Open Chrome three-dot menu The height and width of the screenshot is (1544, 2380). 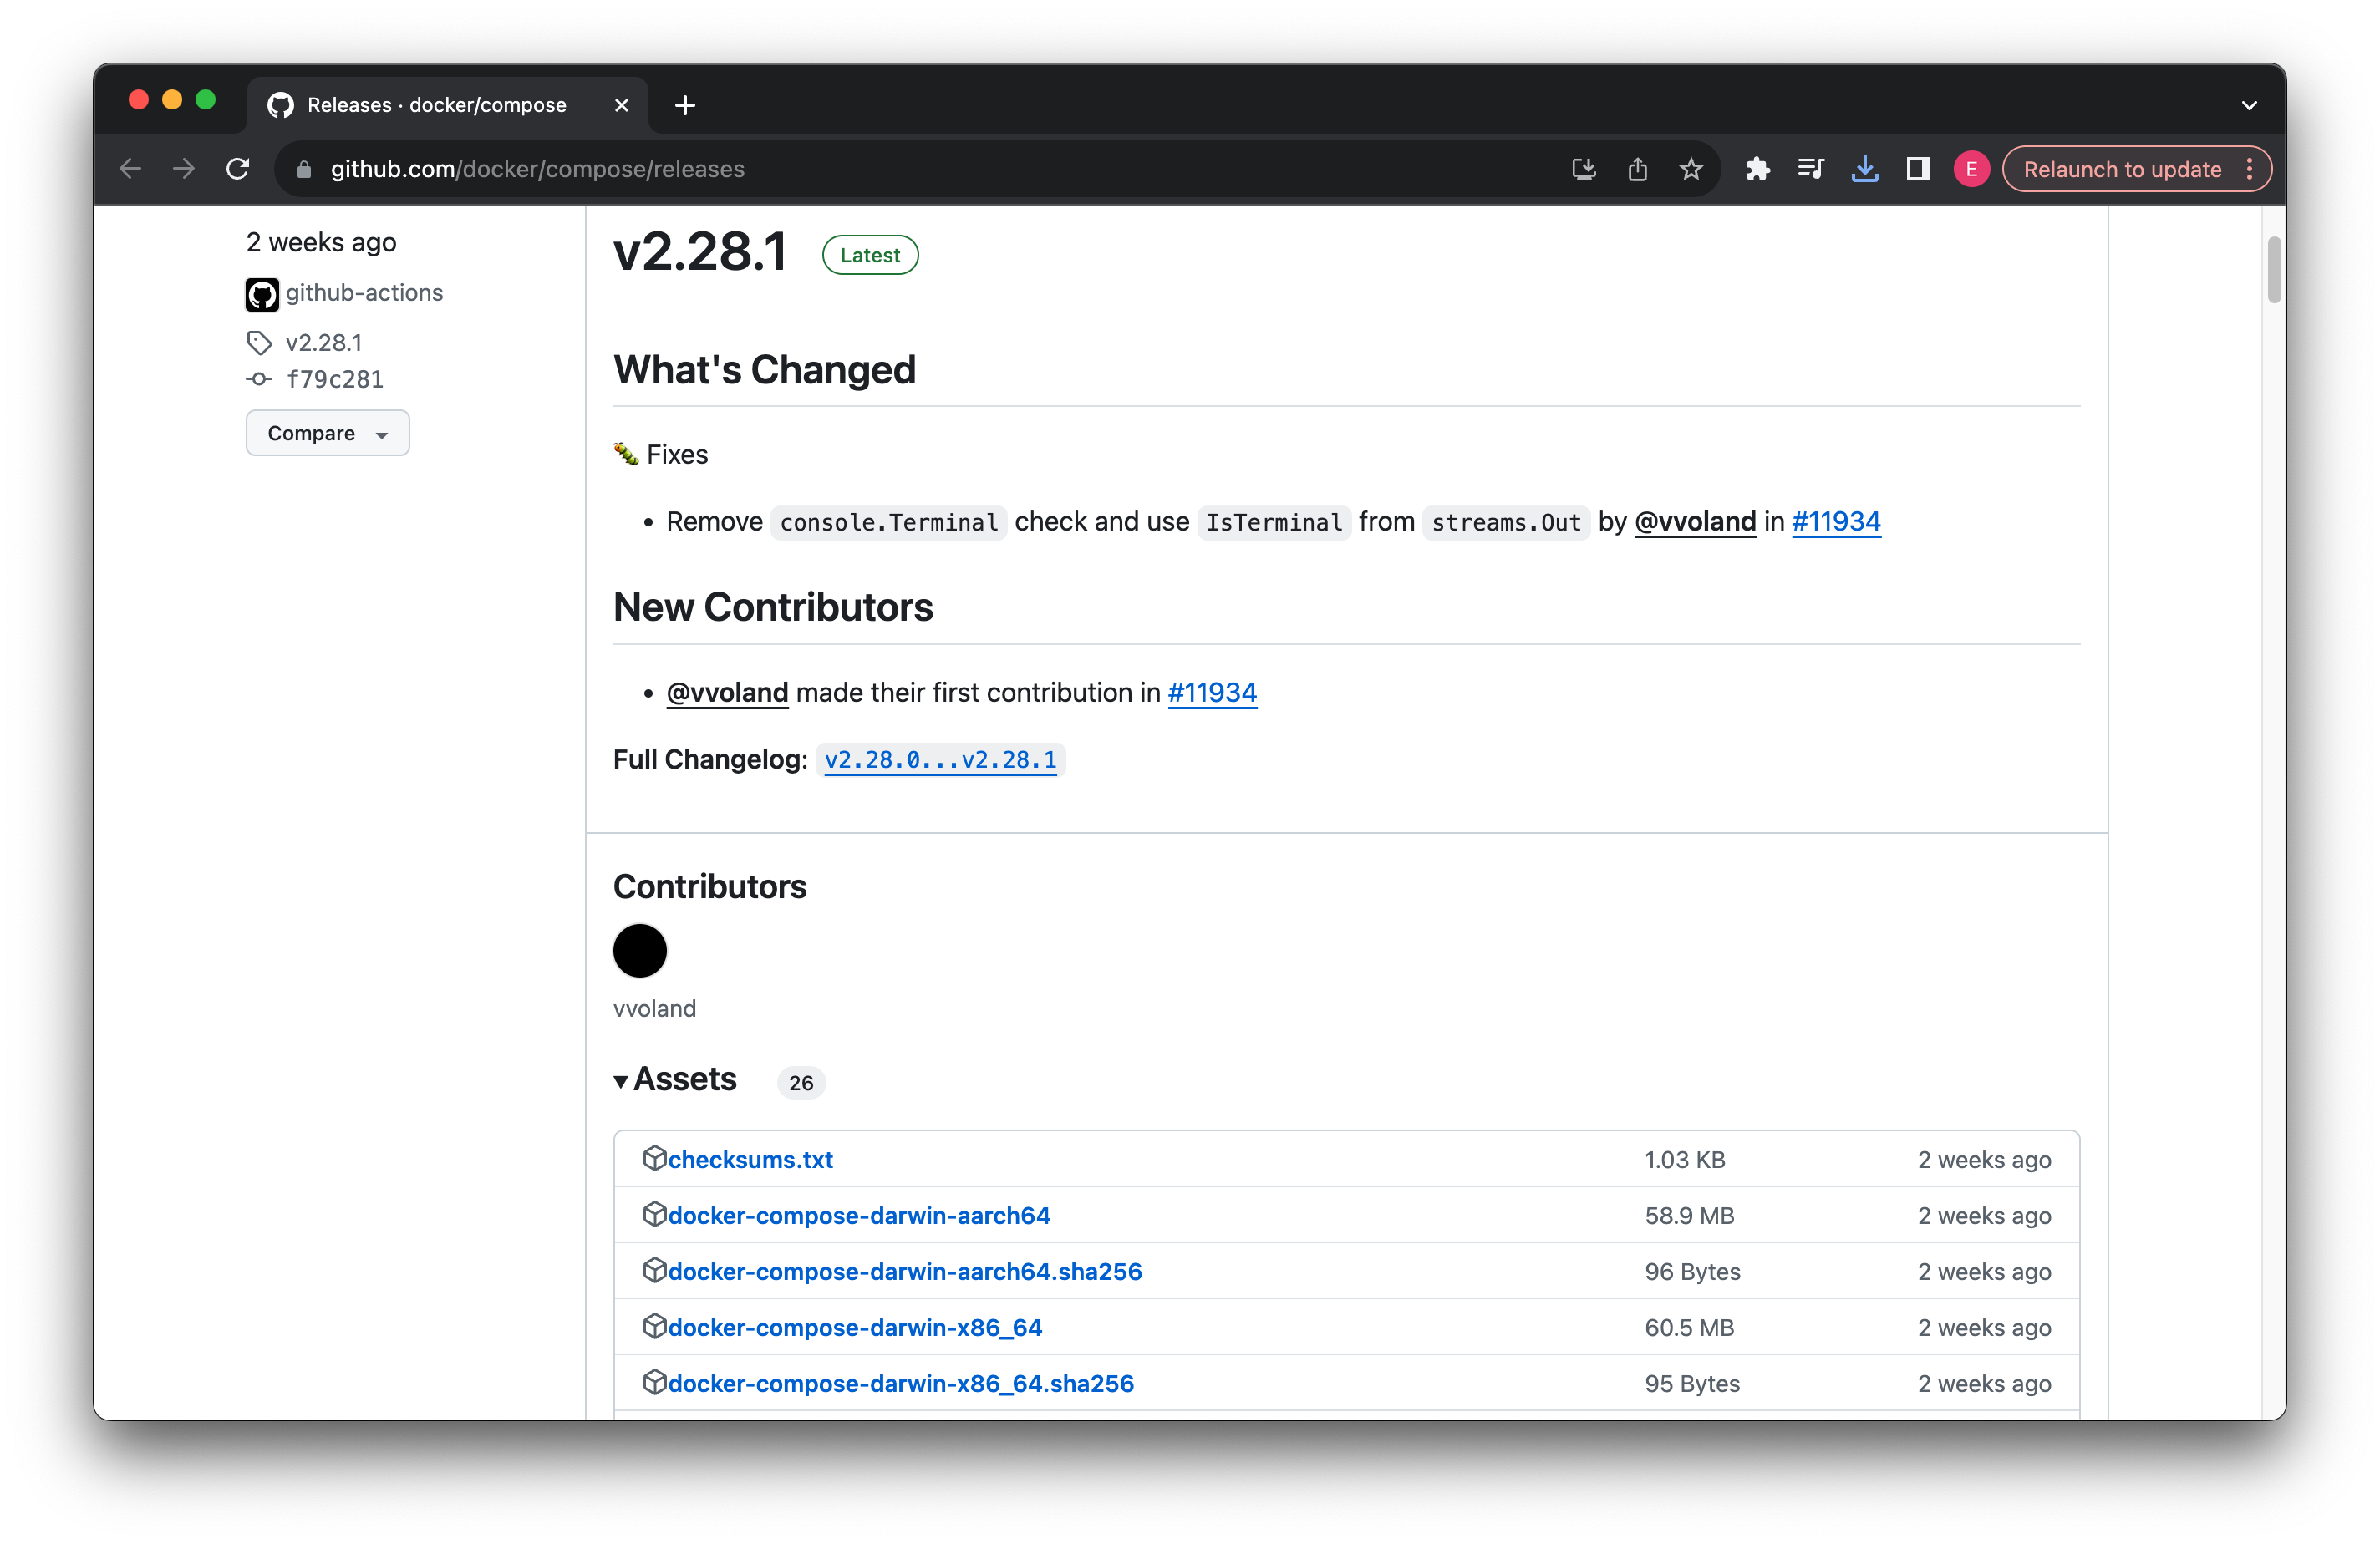[x=2249, y=169]
